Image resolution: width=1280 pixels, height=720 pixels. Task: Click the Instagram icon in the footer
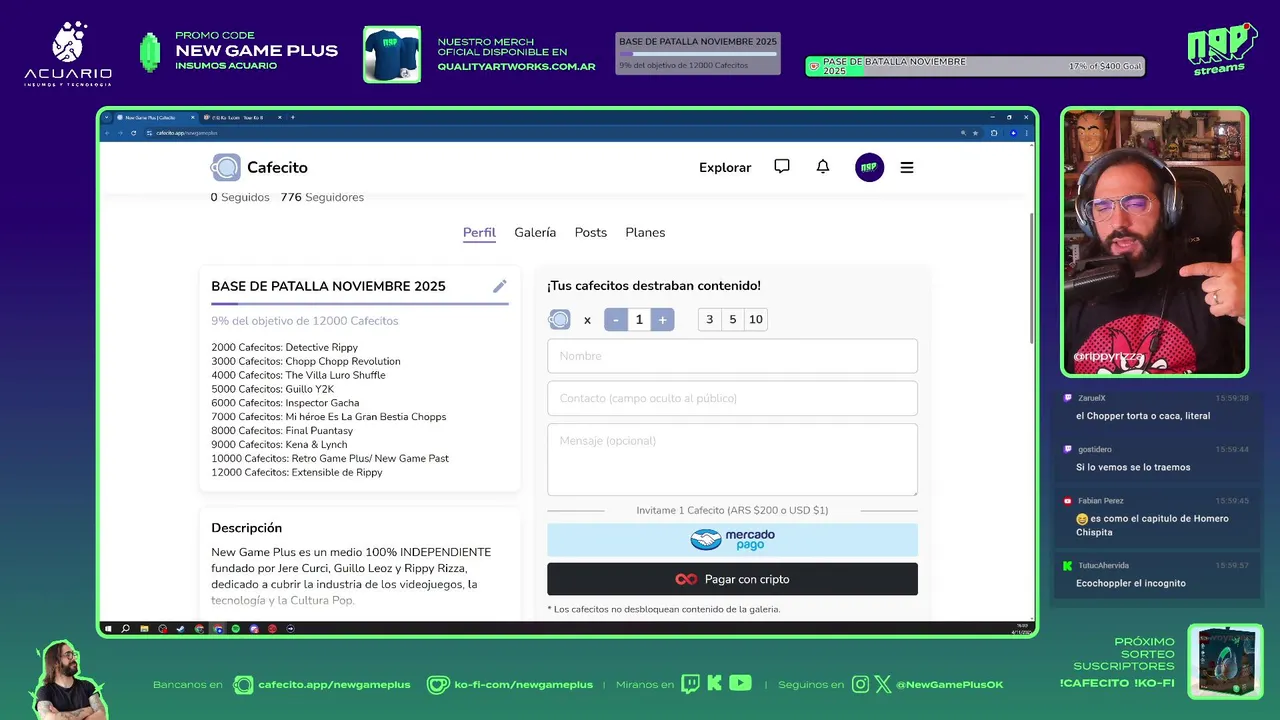pyautogui.click(x=861, y=684)
